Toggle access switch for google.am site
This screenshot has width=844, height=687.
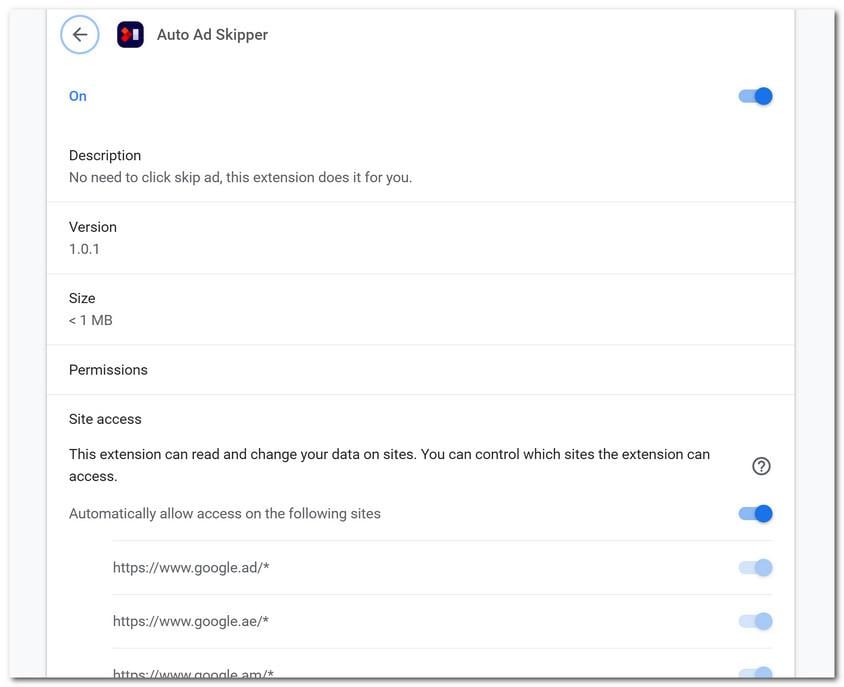point(756,673)
